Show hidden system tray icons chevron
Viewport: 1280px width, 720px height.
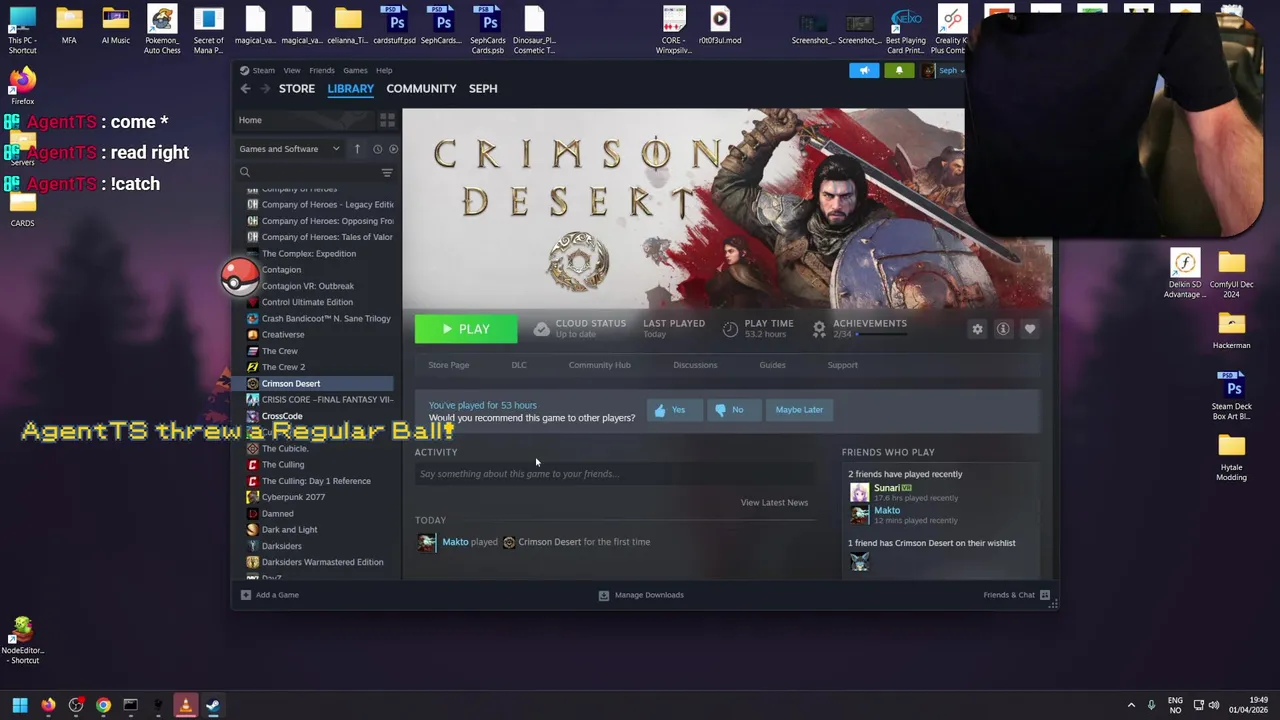1131,706
